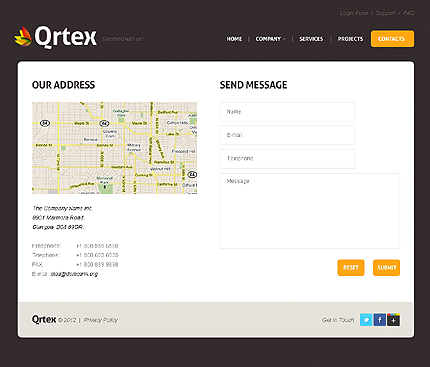This screenshot has height=367, width=430.
Task: Focus the Name input field
Action: [287, 112]
